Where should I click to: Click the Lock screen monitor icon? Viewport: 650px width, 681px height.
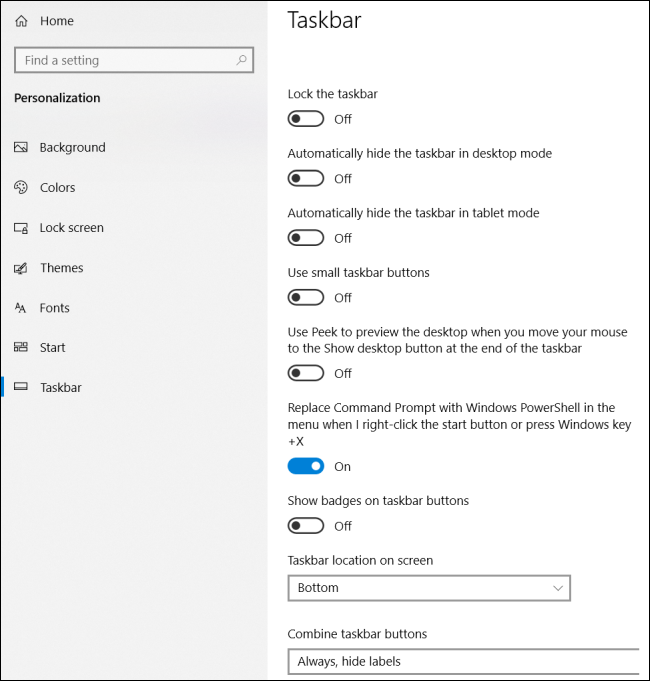pyautogui.click(x=21, y=228)
